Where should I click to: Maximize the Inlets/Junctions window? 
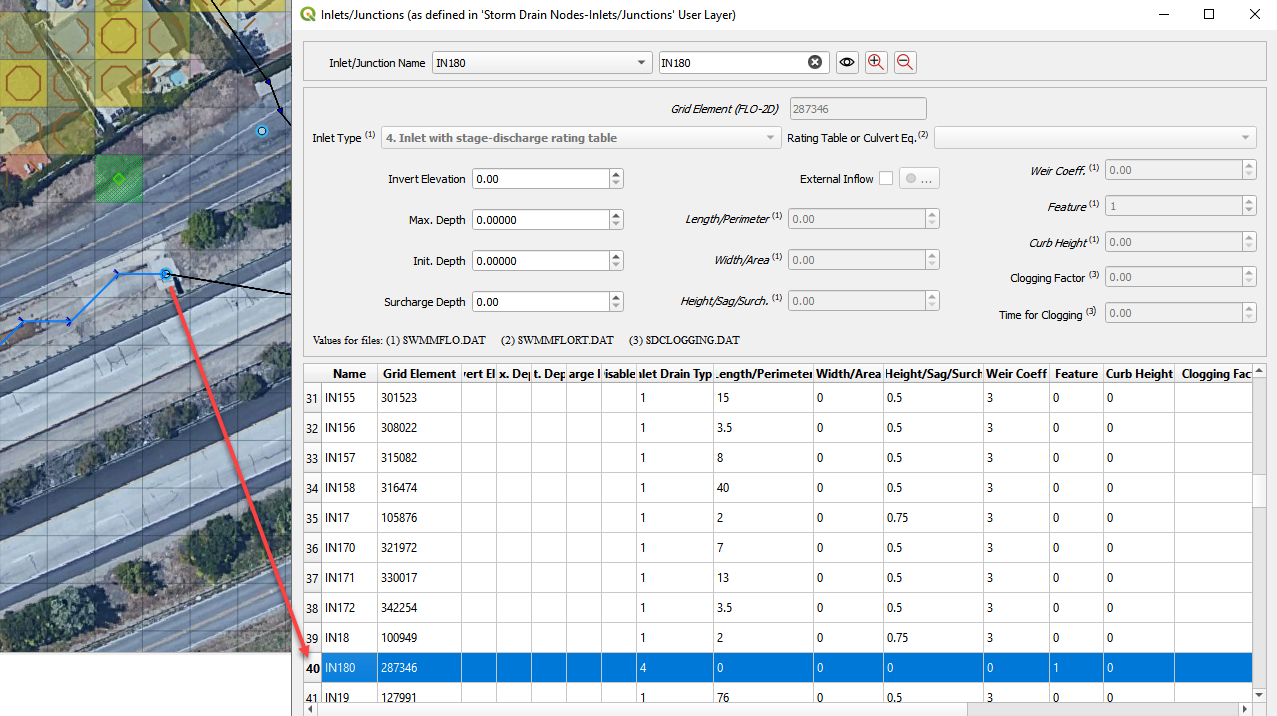click(x=1209, y=15)
